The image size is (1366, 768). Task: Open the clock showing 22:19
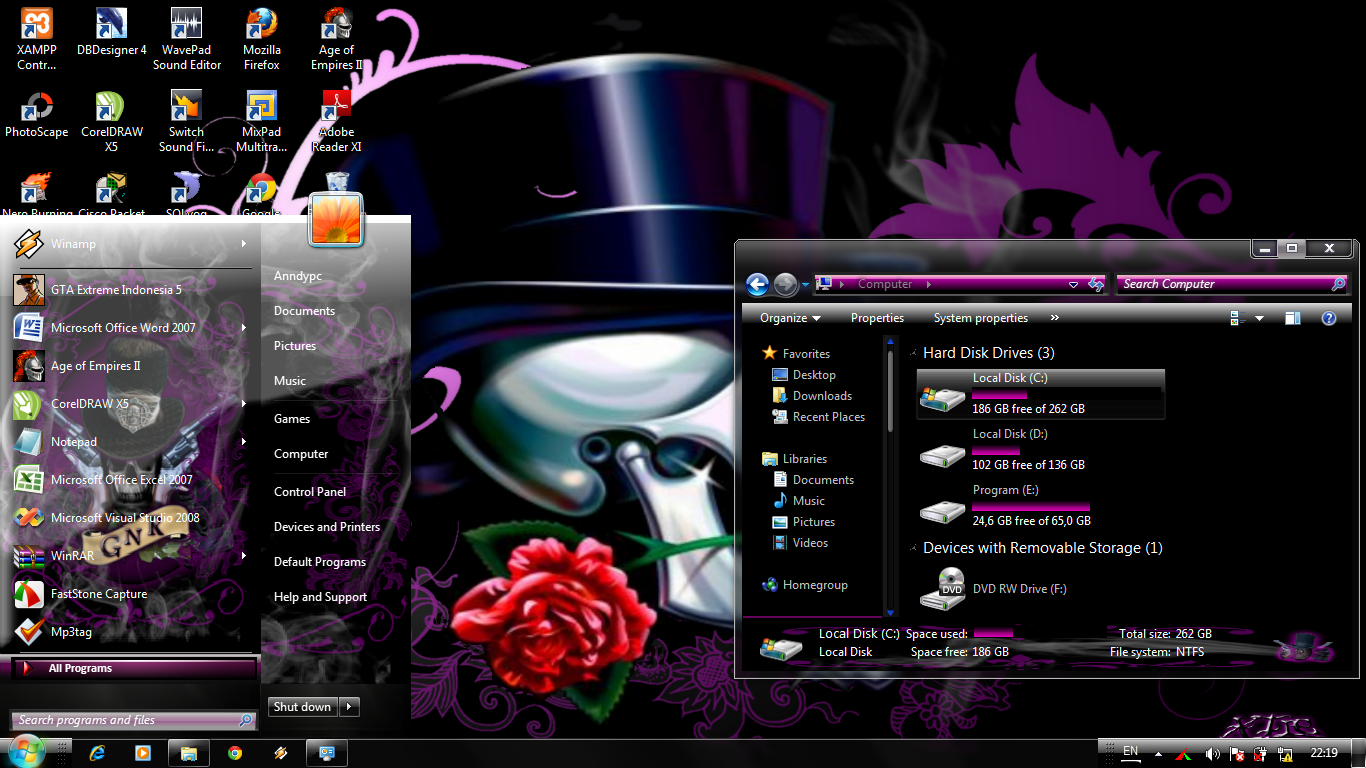(x=1324, y=753)
